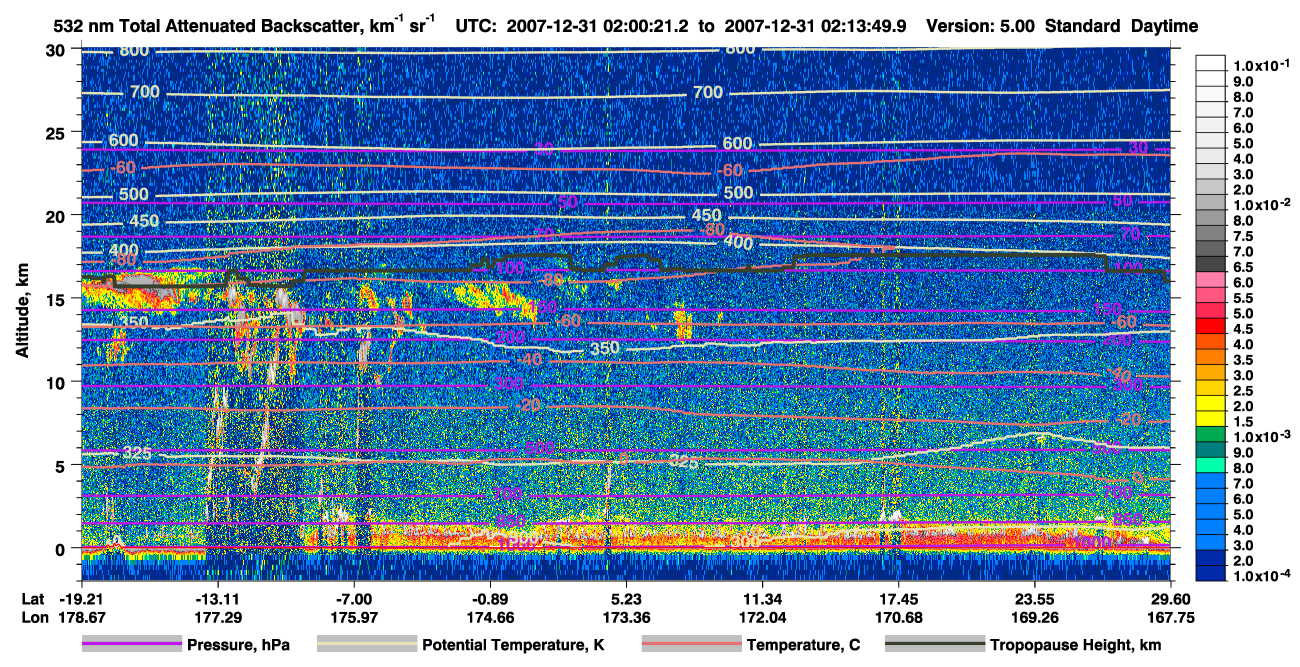Click the colorbar label 1.0x10-1
The height and width of the screenshot is (667, 1300).
1264,65
